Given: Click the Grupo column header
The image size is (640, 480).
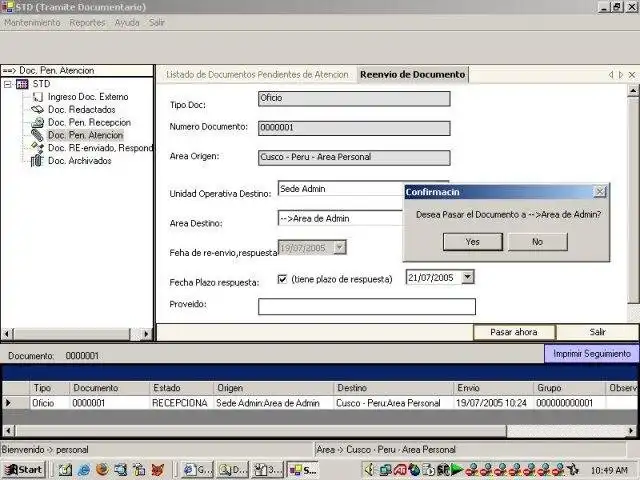Looking at the screenshot, I should tap(569, 388).
